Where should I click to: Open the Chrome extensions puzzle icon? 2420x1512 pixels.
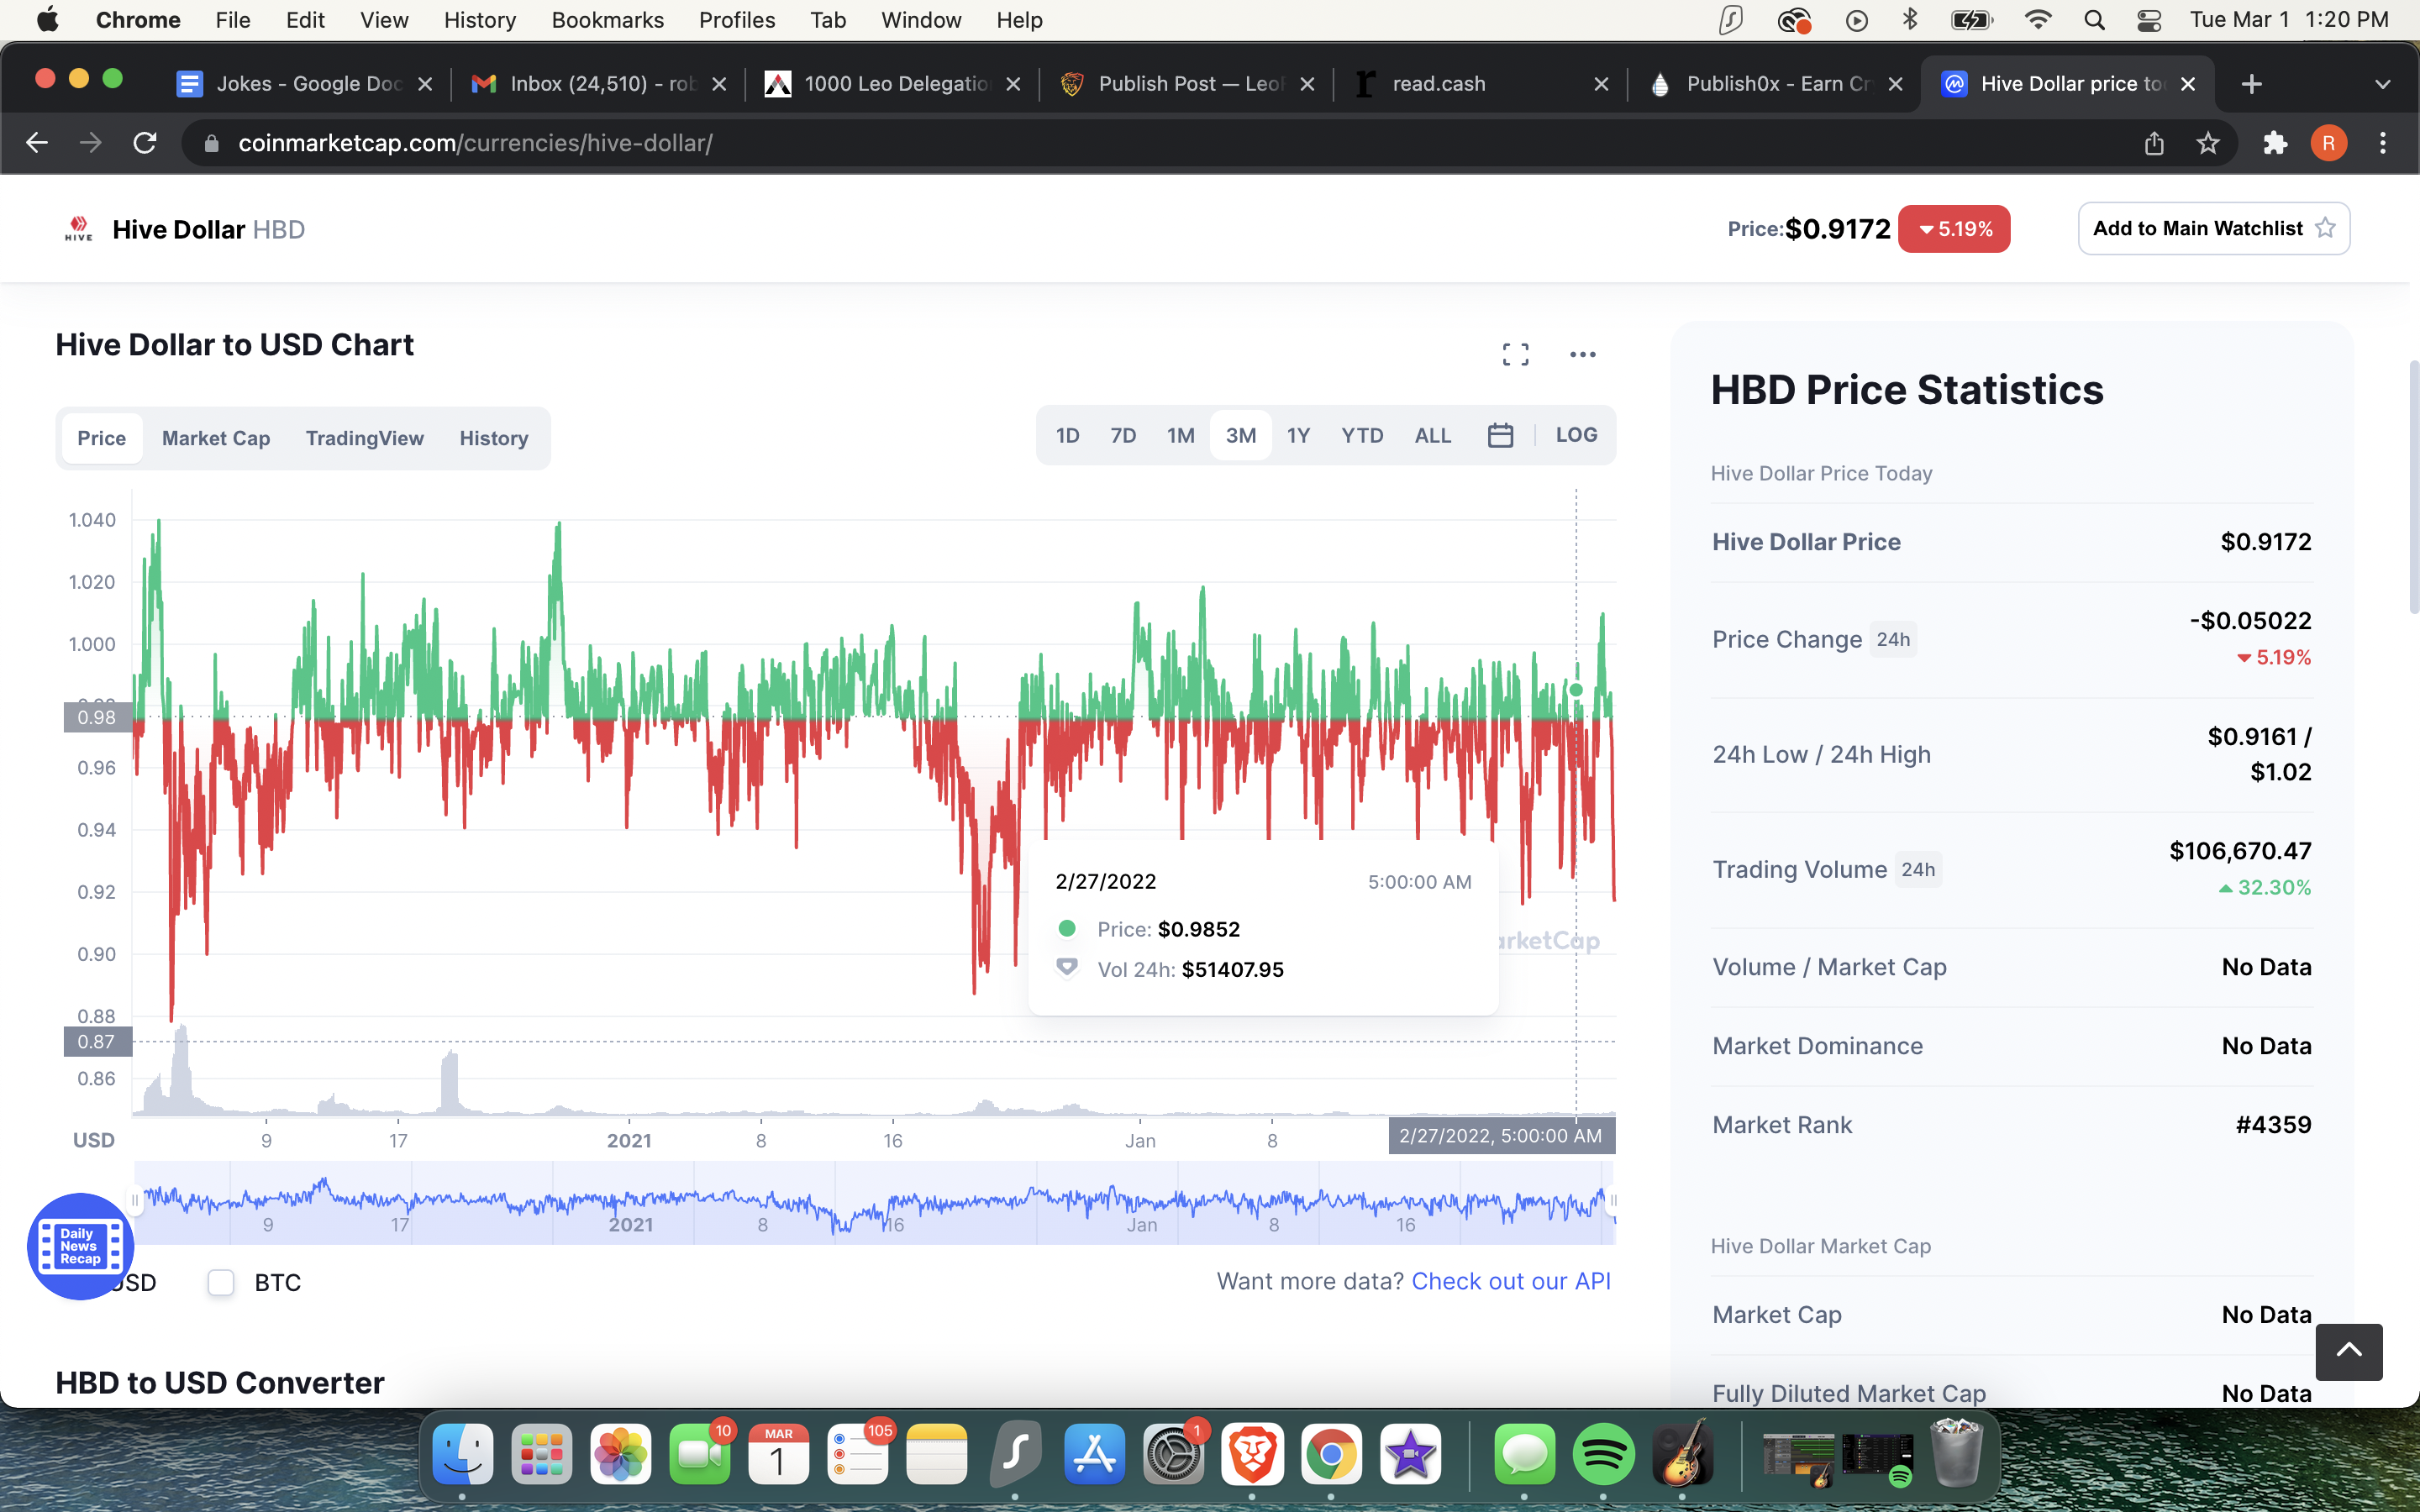coord(2275,143)
